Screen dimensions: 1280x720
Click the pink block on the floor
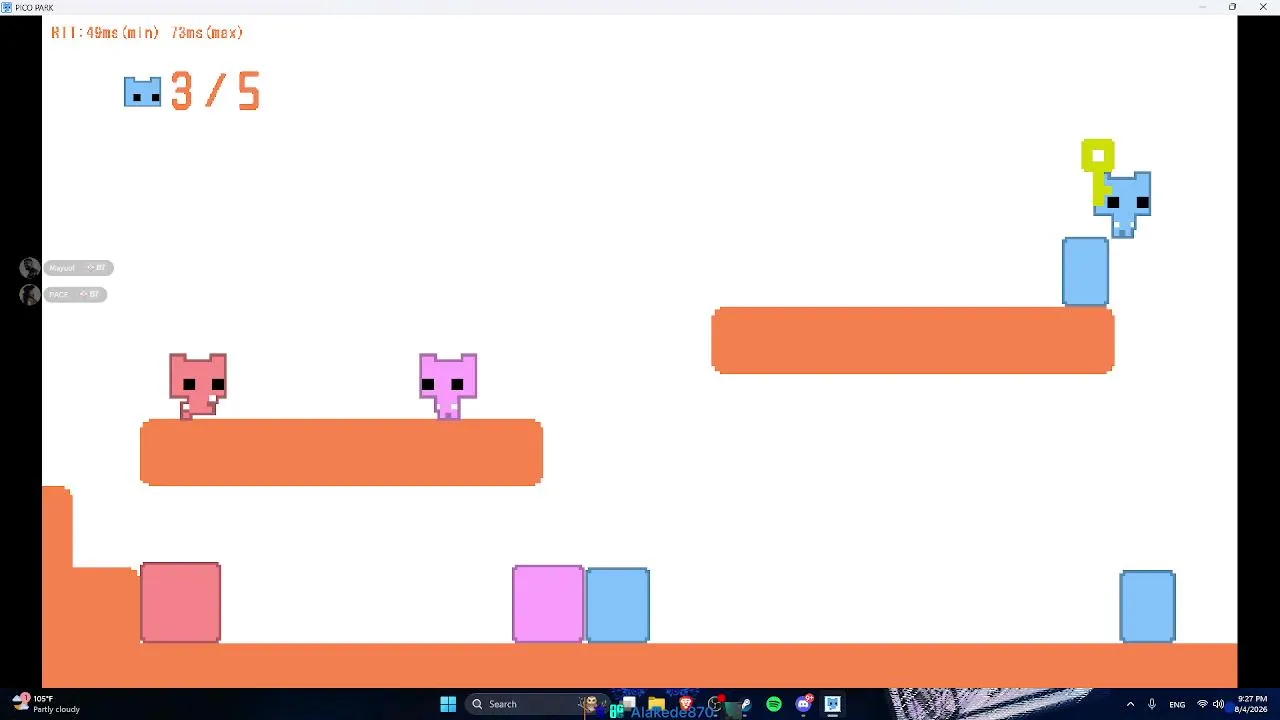(548, 604)
